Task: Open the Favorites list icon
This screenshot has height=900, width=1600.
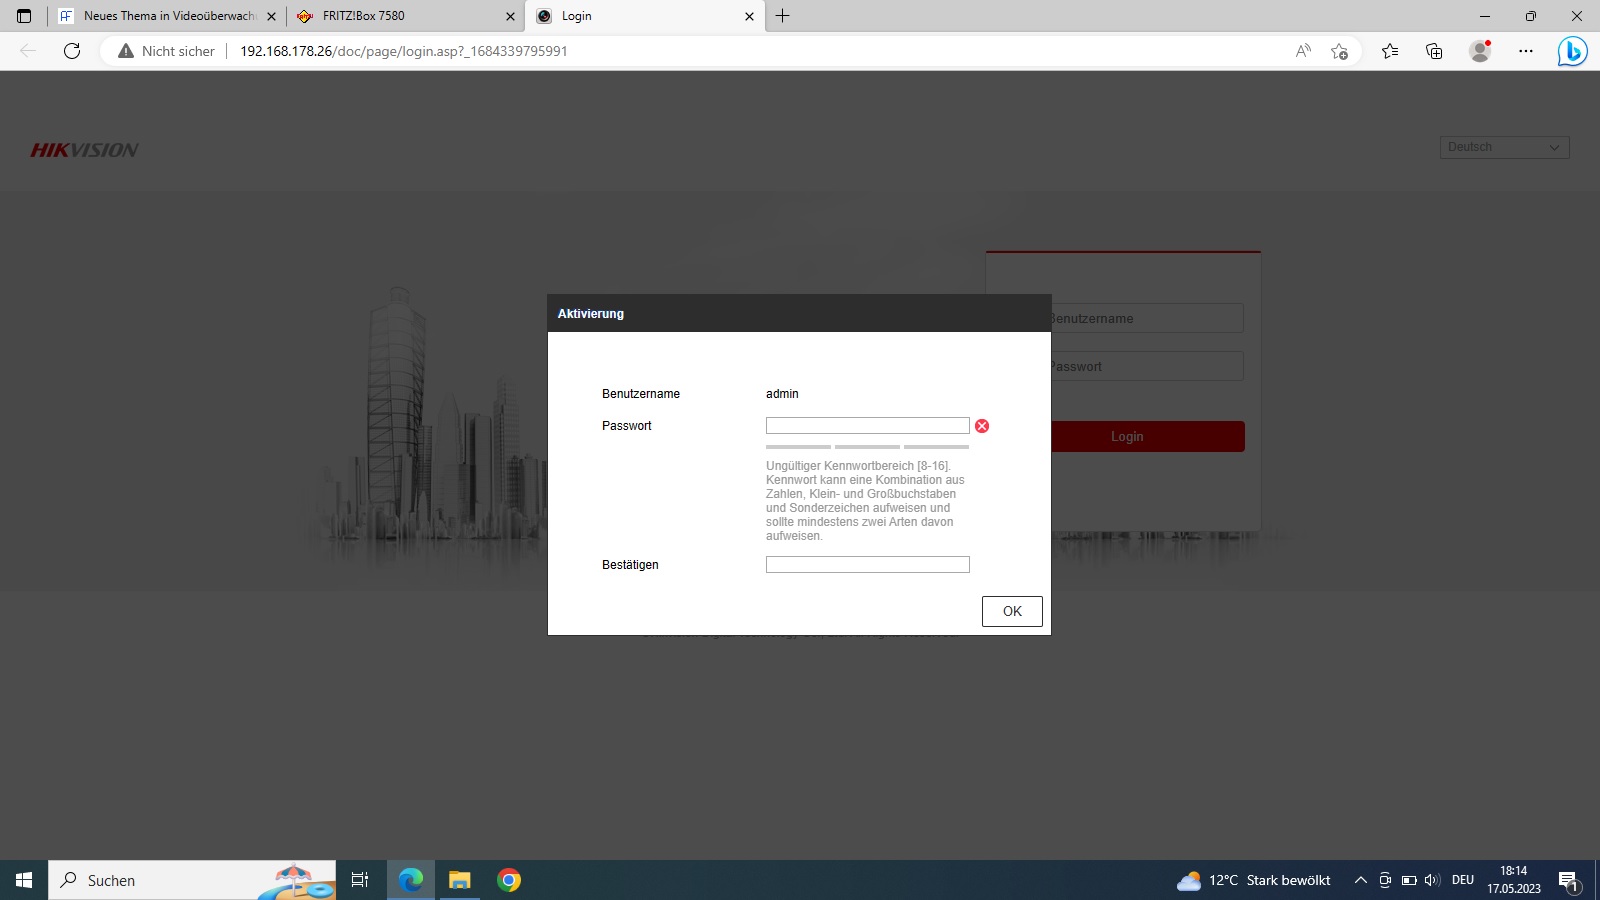Action: pyautogui.click(x=1390, y=51)
